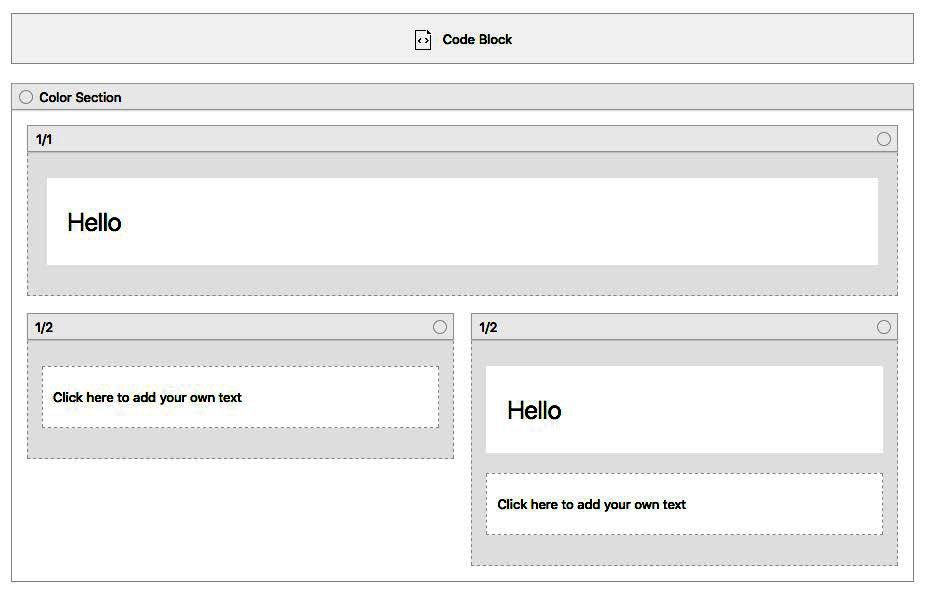Click placeholder text block in the half column without Hello

coord(241,397)
